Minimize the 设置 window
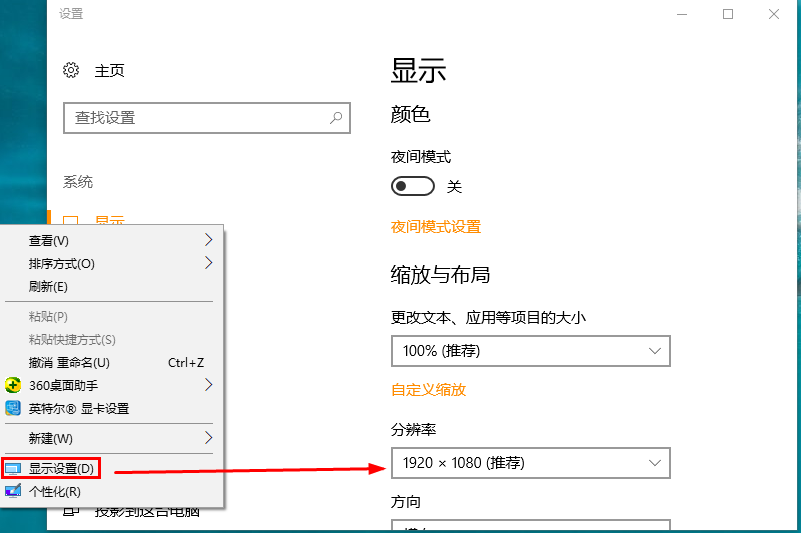The width and height of the screenshot is (801, 533). [x=682, y=14]
